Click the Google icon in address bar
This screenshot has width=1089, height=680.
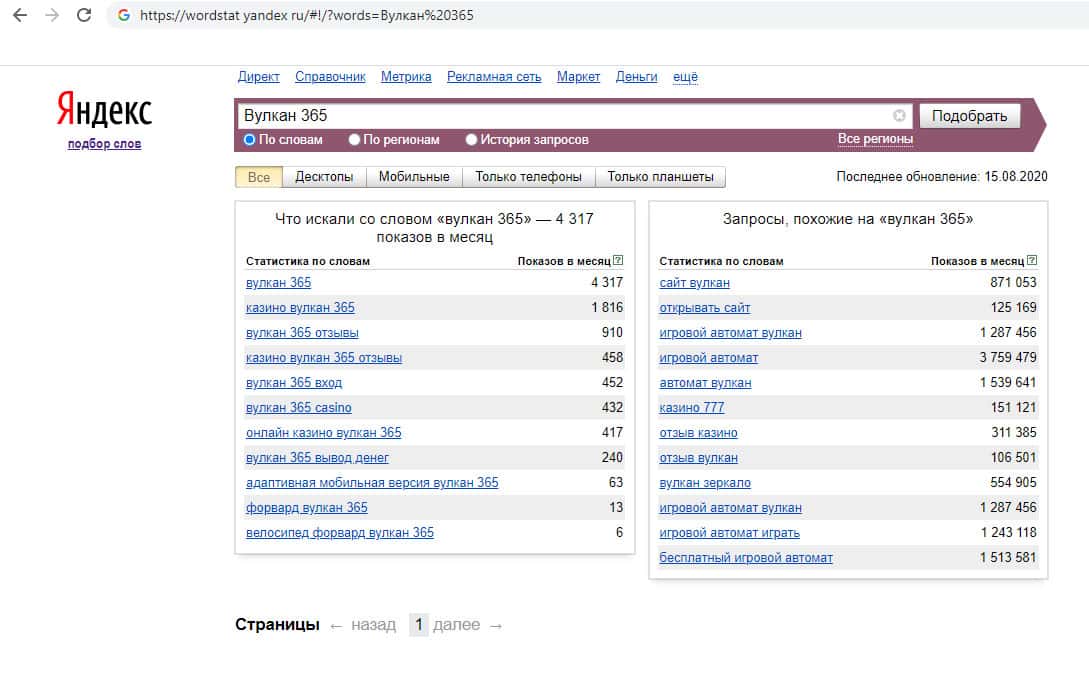click(124, 16)
